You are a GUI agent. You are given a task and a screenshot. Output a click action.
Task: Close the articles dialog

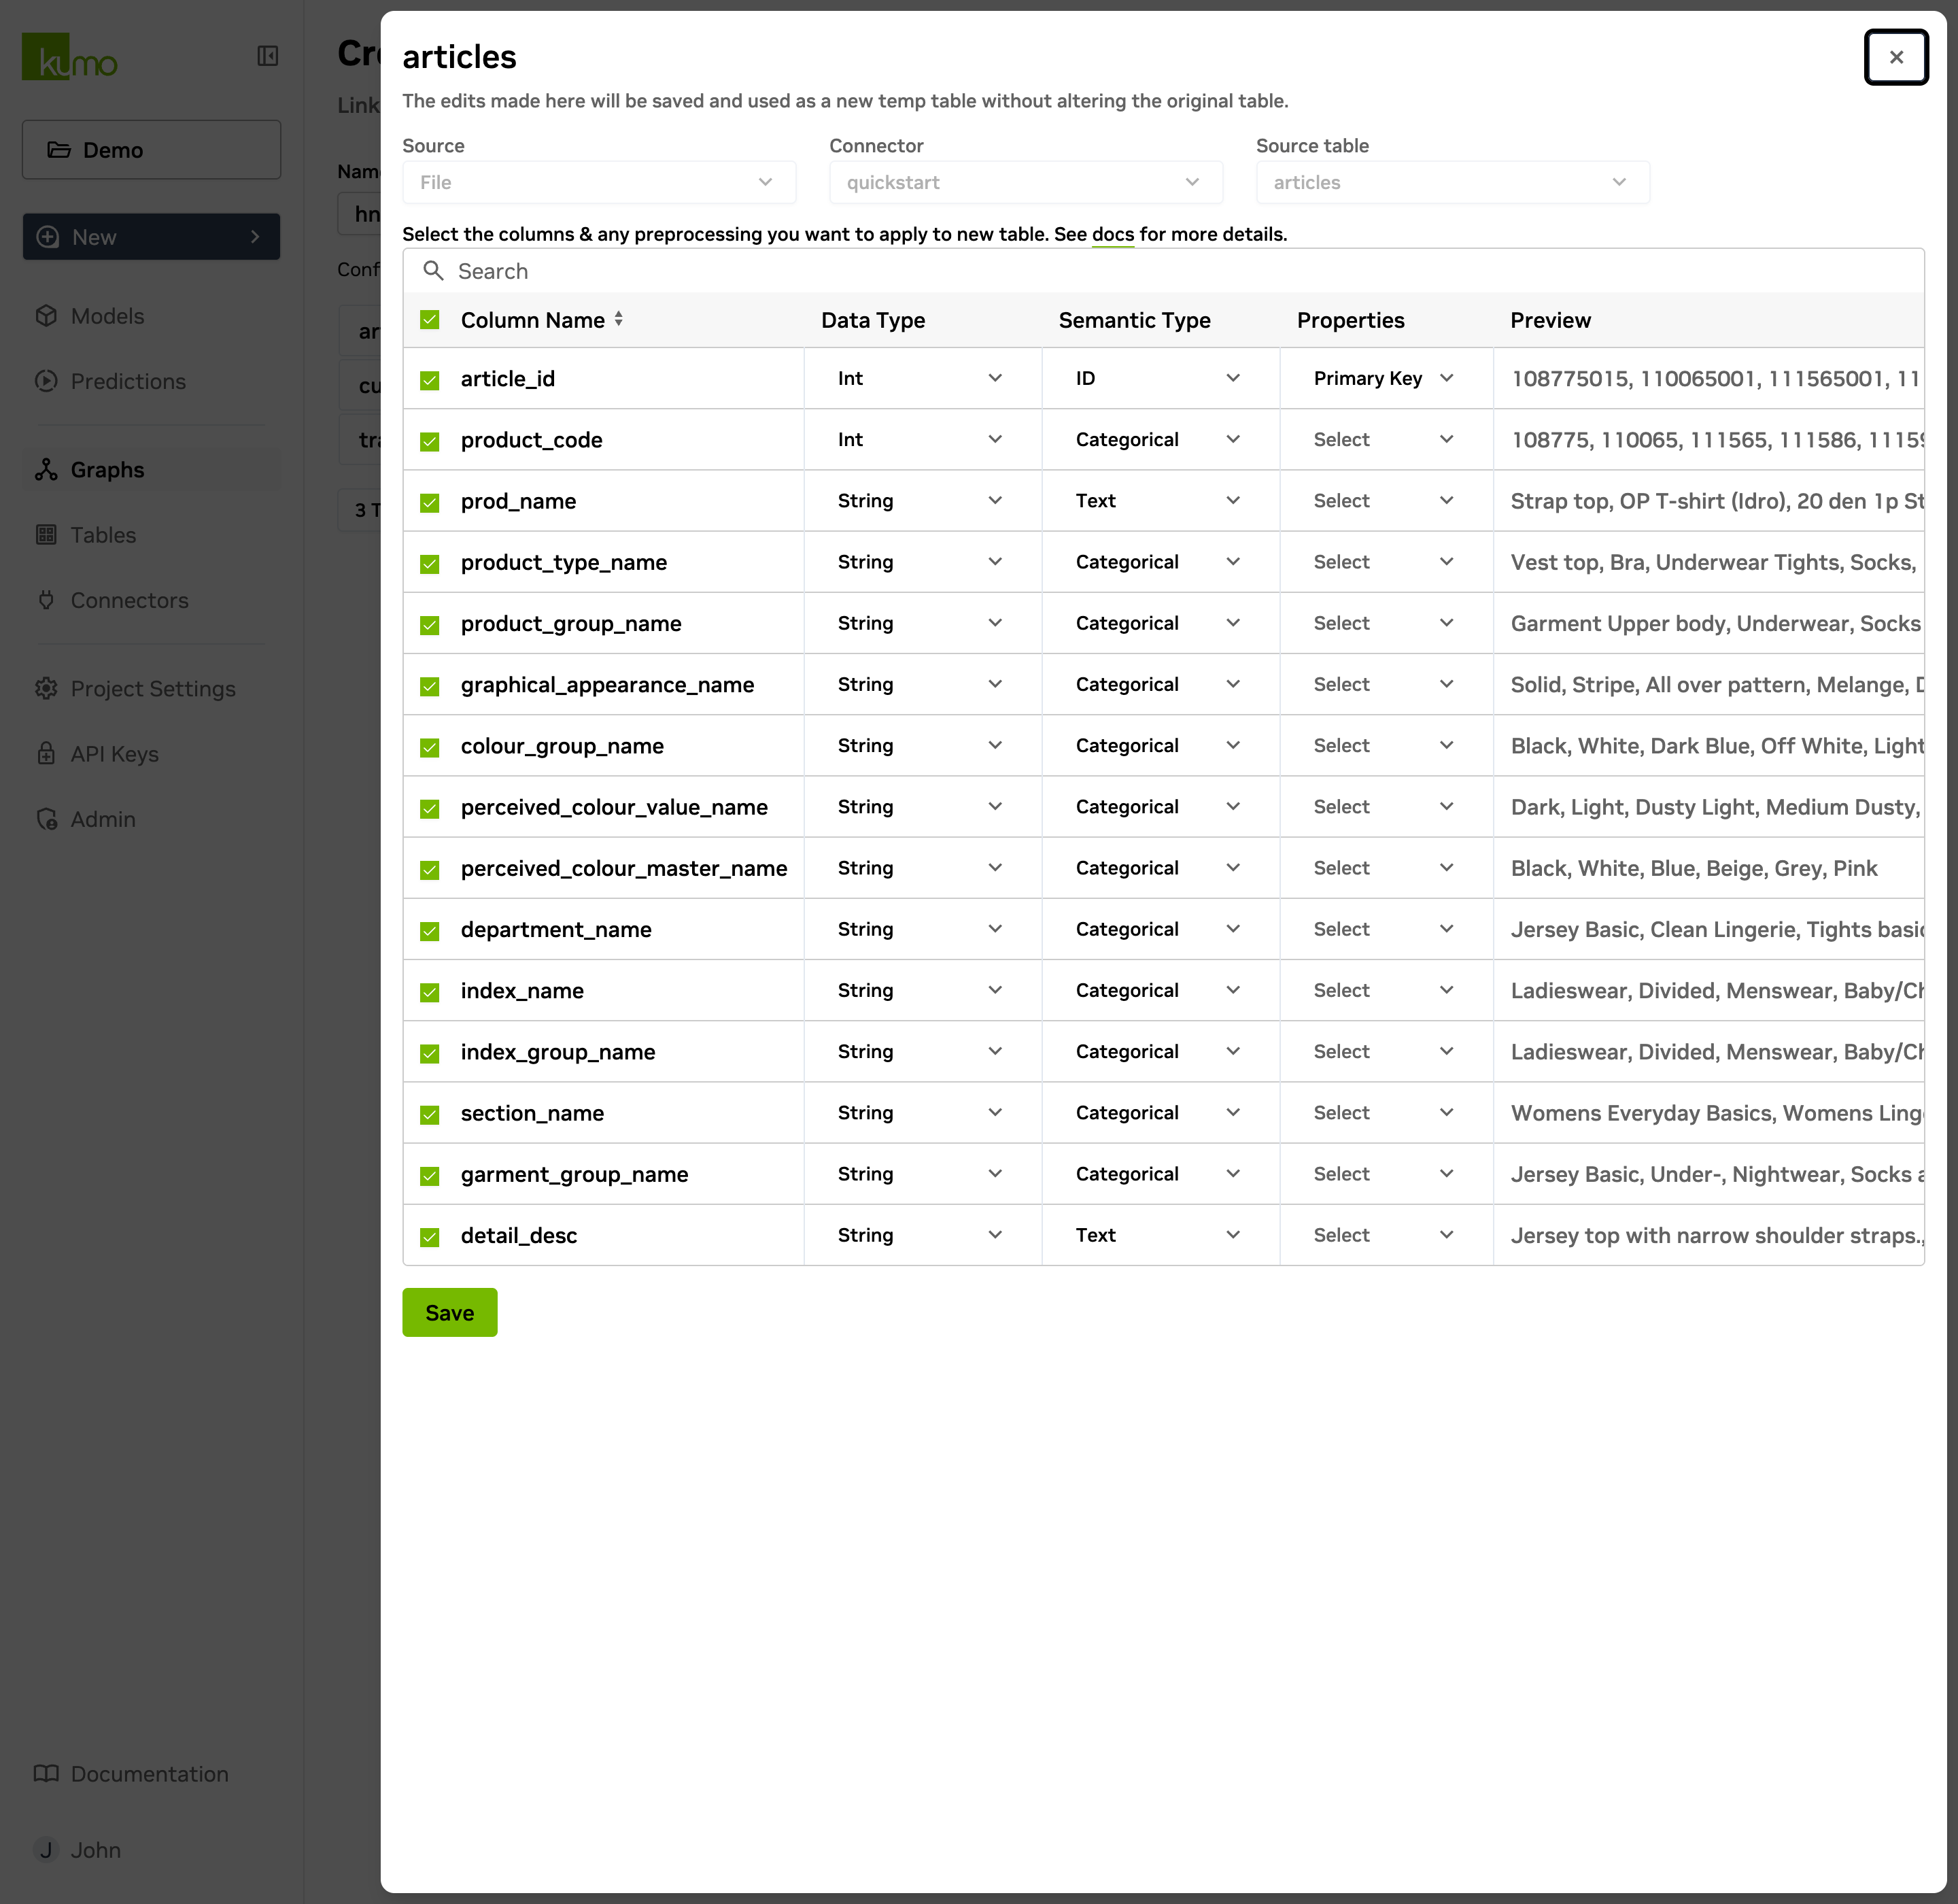pos(1896,57)
